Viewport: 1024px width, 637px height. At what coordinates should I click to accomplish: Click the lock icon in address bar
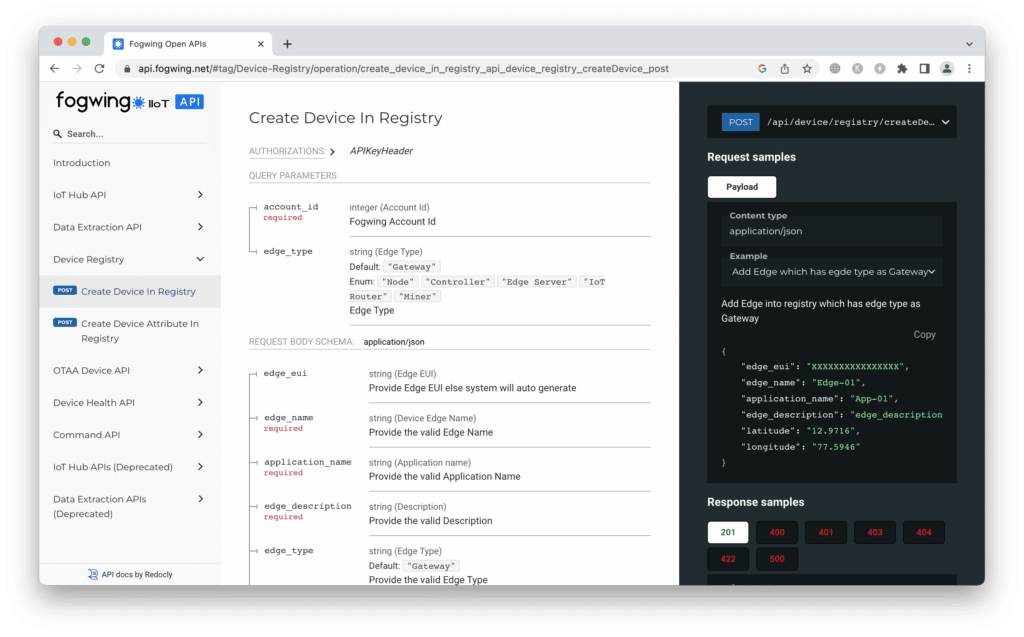click(127, 69)
